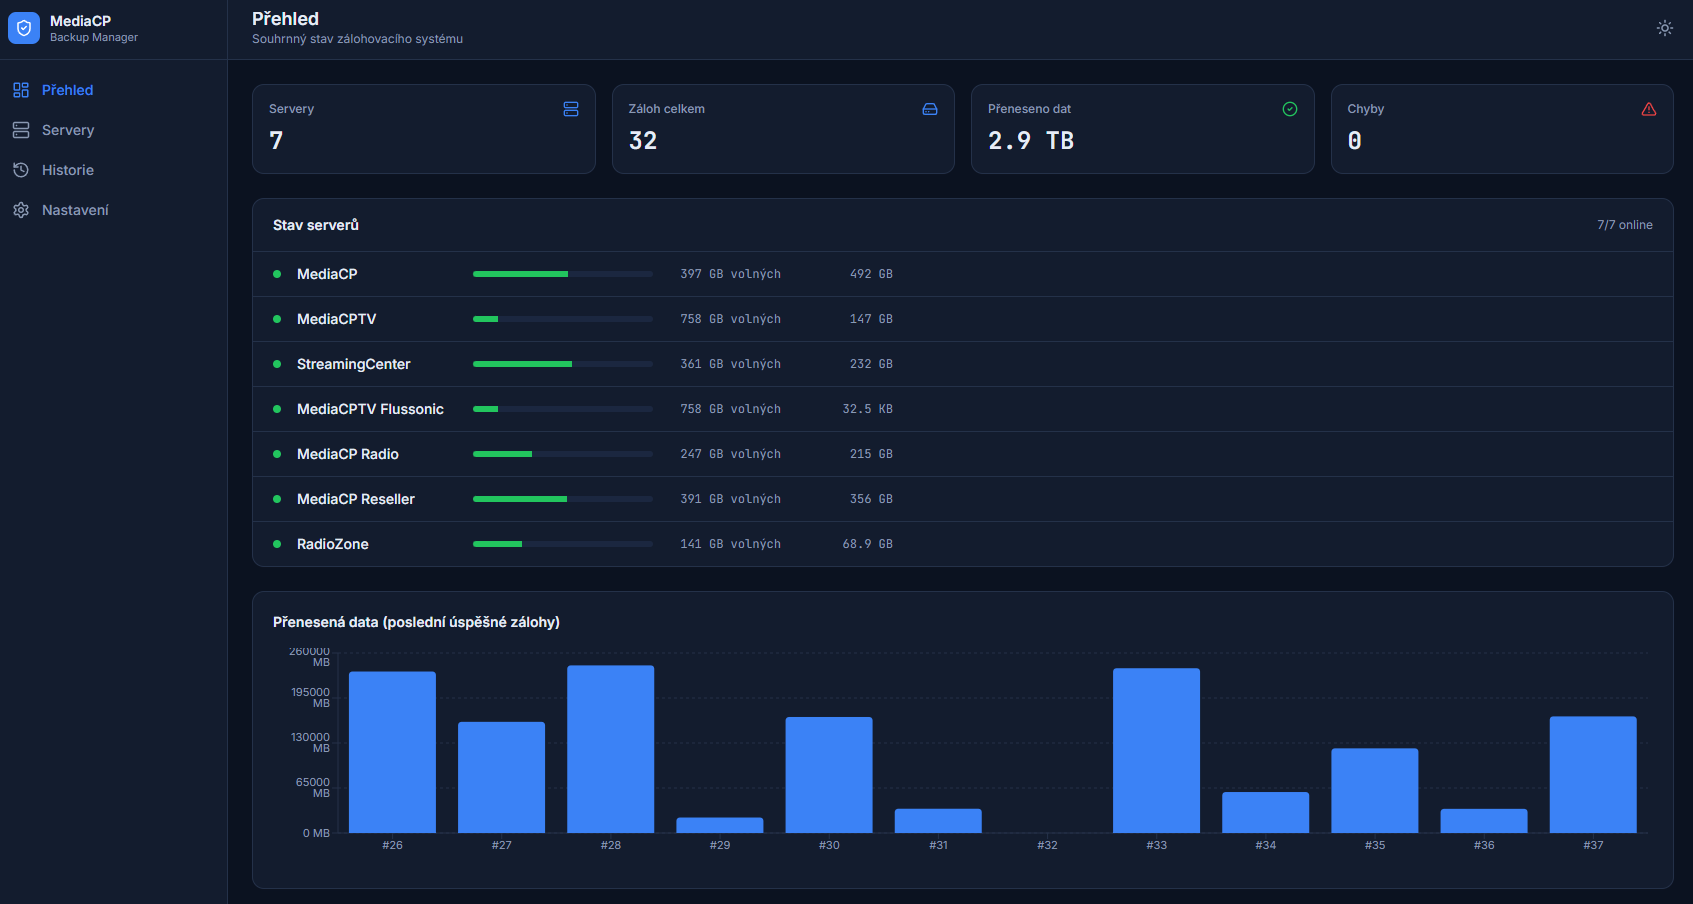Click the '2.9 TB' transferred data value
1693x904 pixels.
1031,141
